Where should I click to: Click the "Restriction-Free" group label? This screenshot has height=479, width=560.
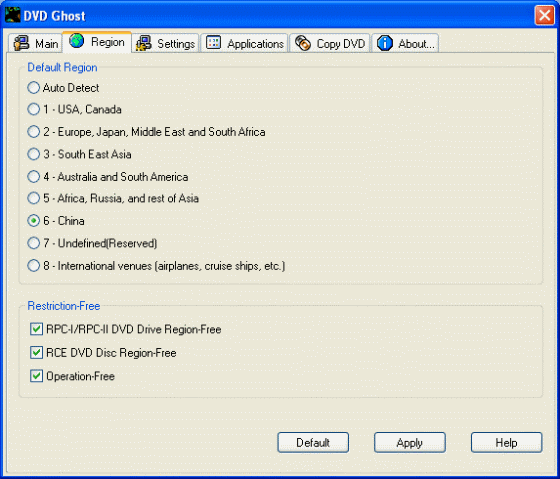pyautogui.click(x=64, y=306)
